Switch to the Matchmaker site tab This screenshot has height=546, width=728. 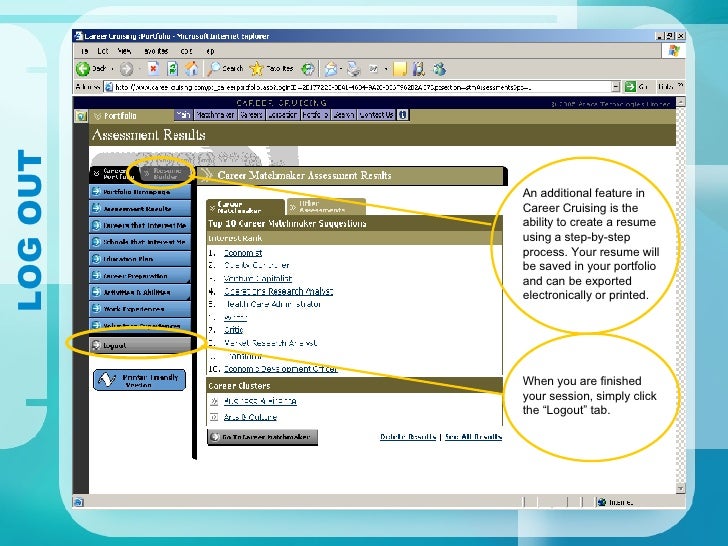(x=215, y=115)
